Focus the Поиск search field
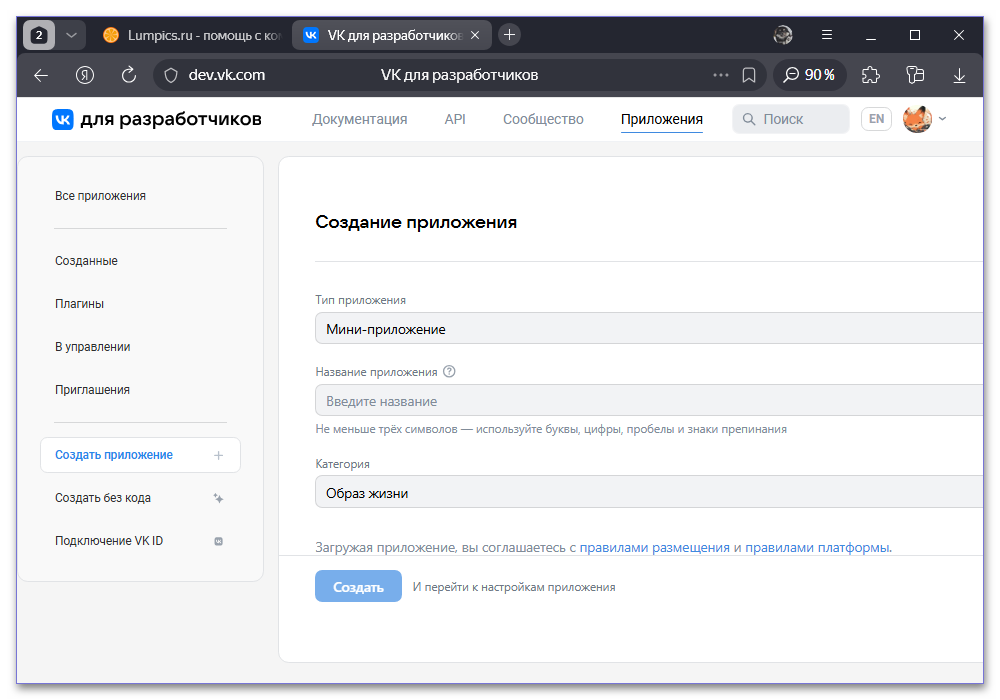This screenshot has height=700, width=1000. coord(791,119)
